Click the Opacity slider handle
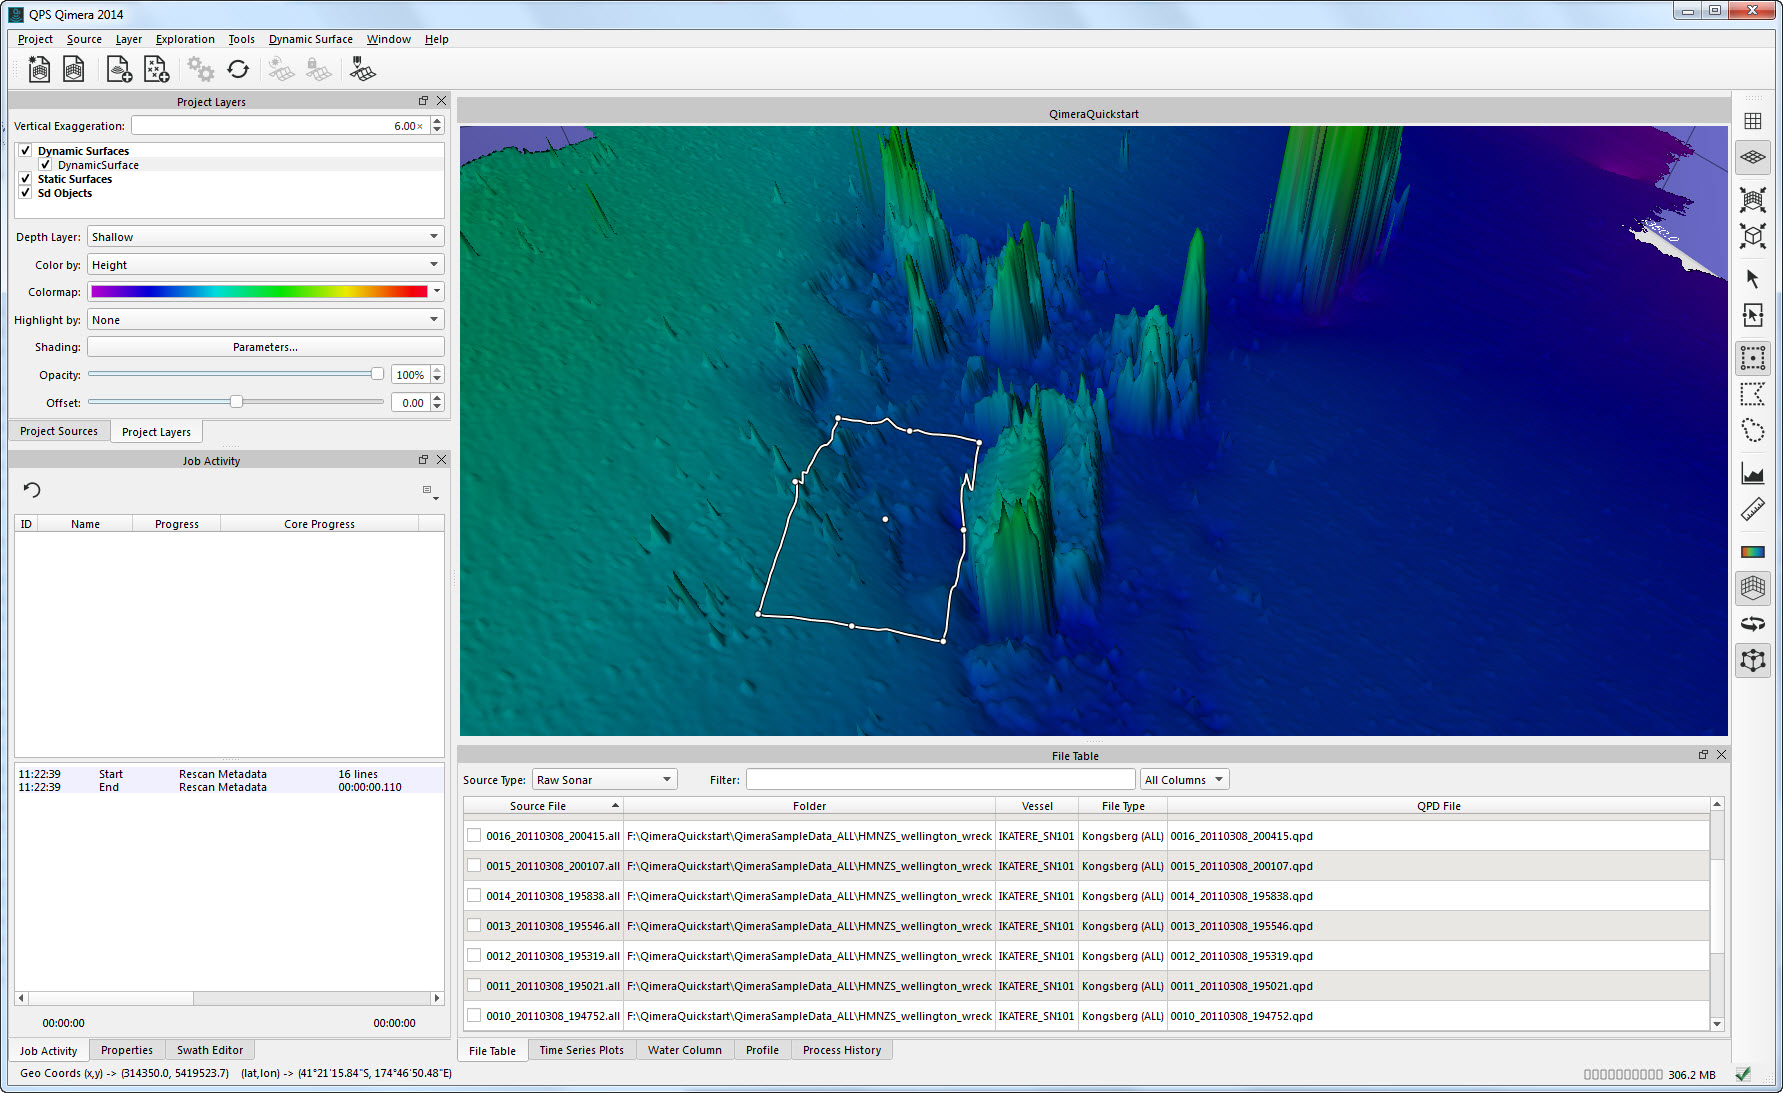The image size is (1783, 1093). click(377, 374)
